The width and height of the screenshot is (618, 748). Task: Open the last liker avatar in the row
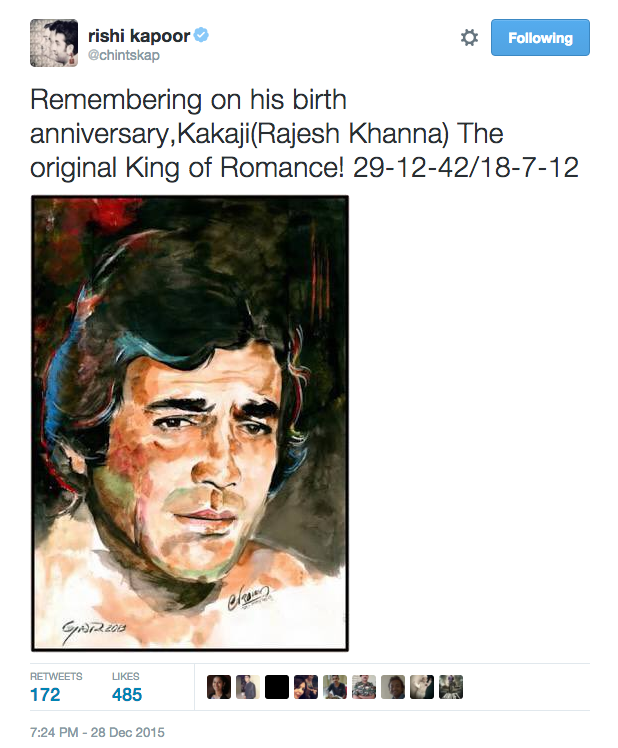(451, 687)
